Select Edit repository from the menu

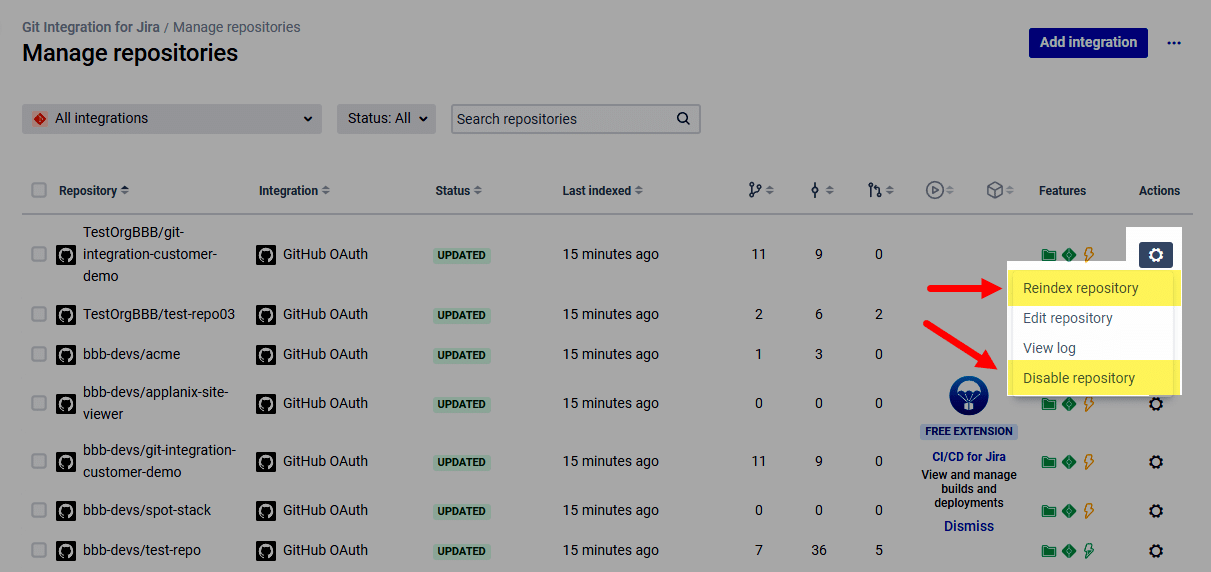point(1094,318)
